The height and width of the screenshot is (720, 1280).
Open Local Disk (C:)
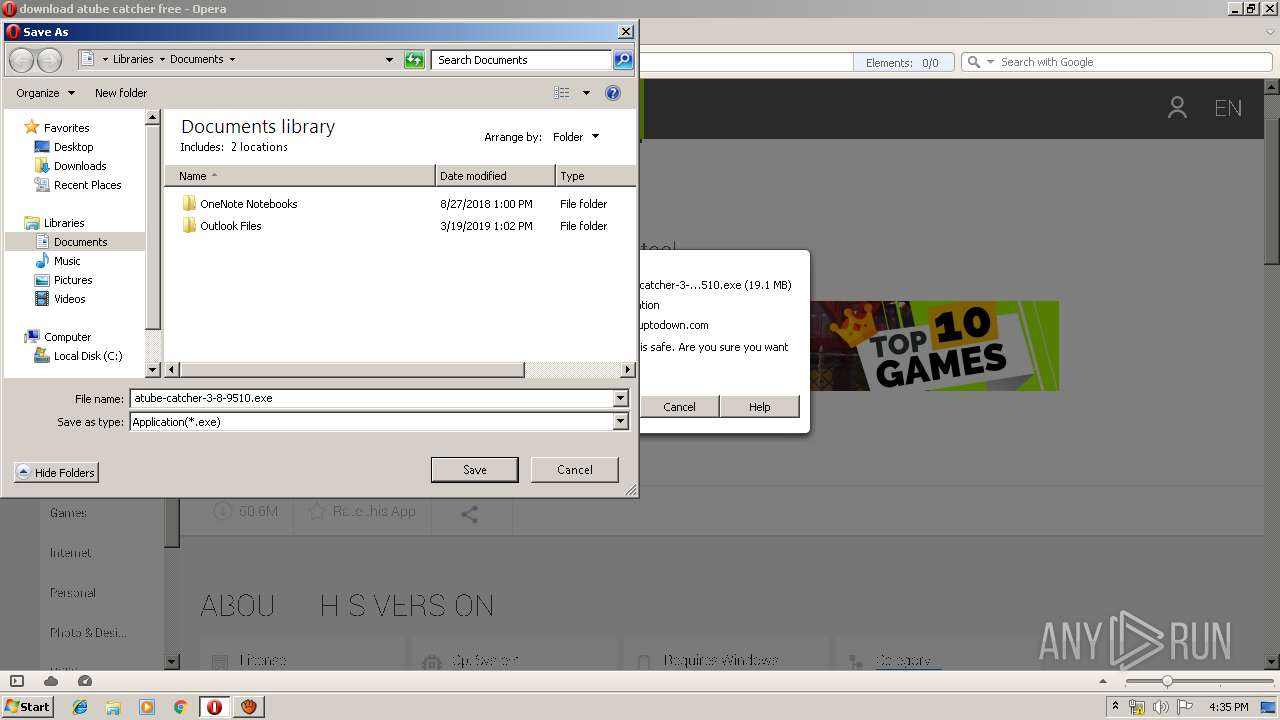tap(88, 356)
